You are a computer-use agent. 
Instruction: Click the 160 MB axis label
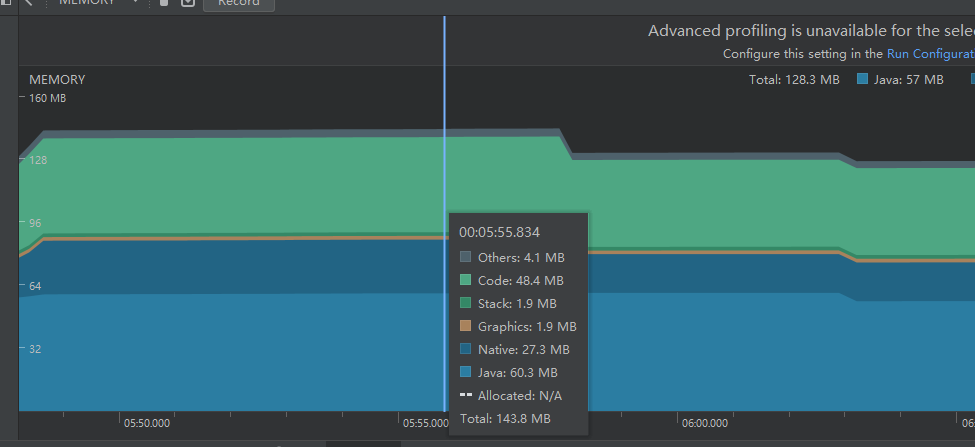[47, 98]
